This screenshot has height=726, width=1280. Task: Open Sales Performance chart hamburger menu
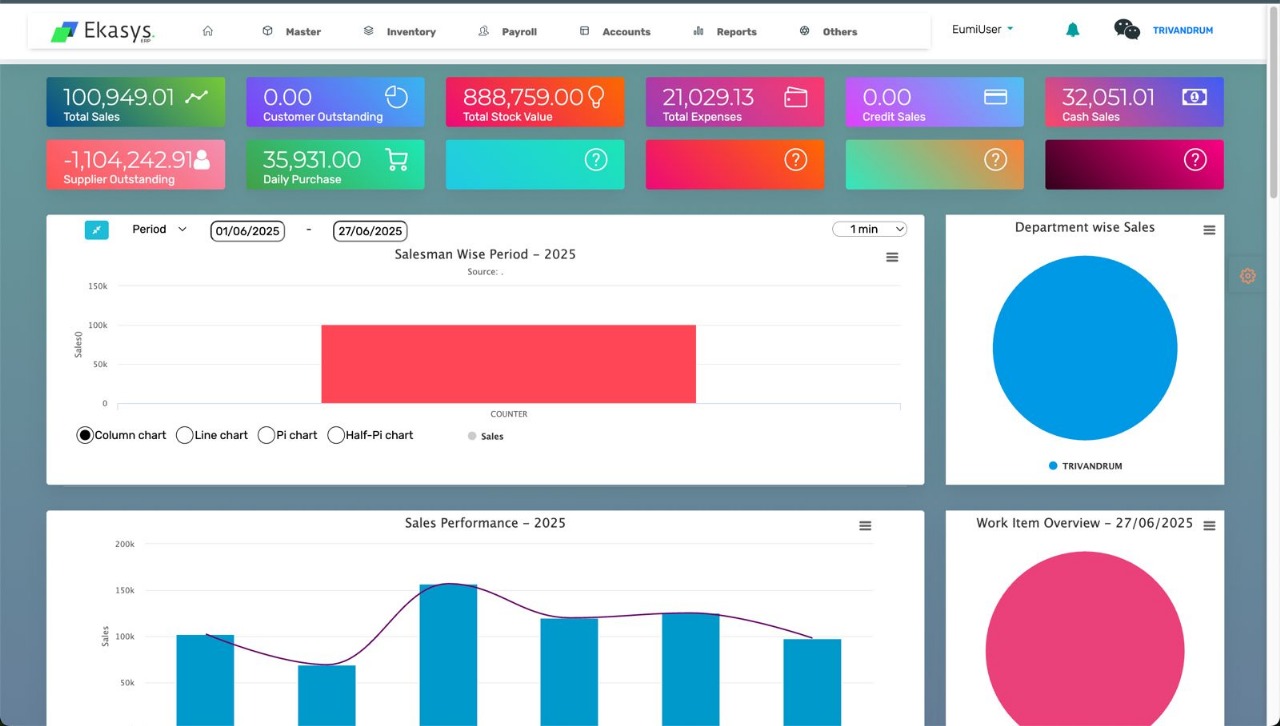pos(865,526)
